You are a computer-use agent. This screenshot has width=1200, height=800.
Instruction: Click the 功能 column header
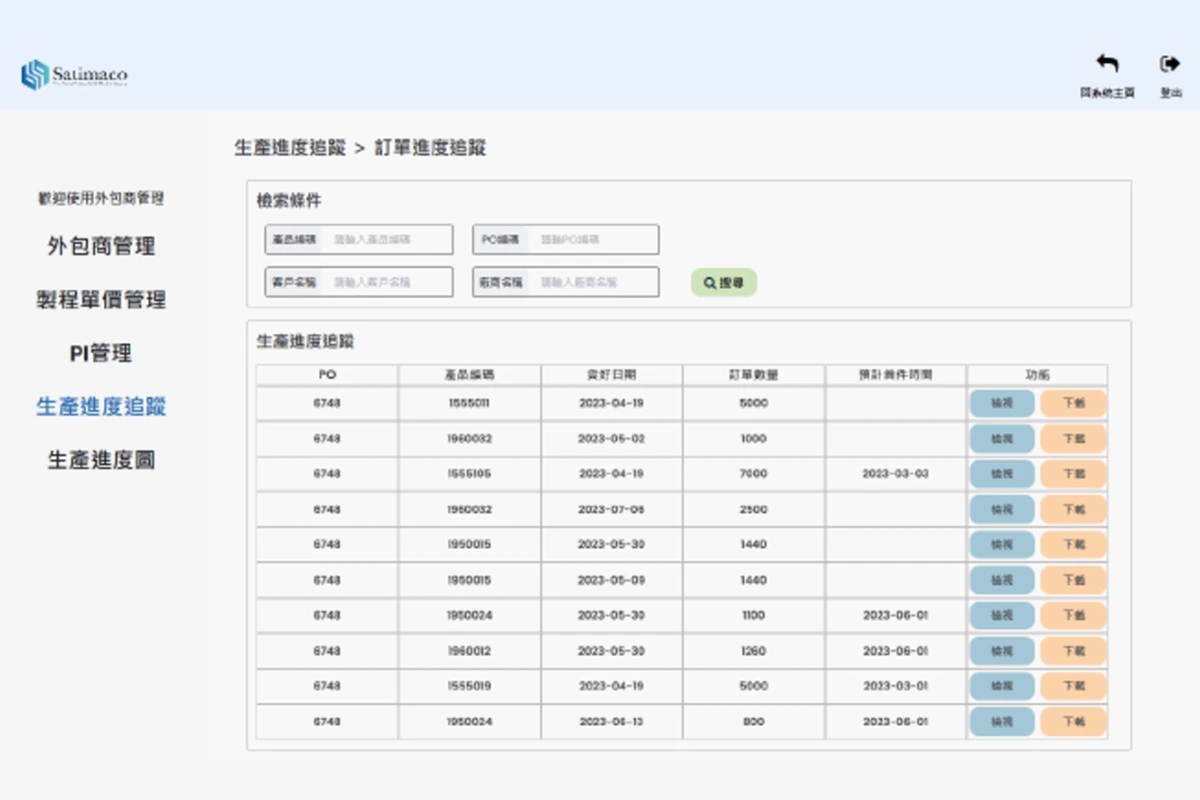(1037, 375)
